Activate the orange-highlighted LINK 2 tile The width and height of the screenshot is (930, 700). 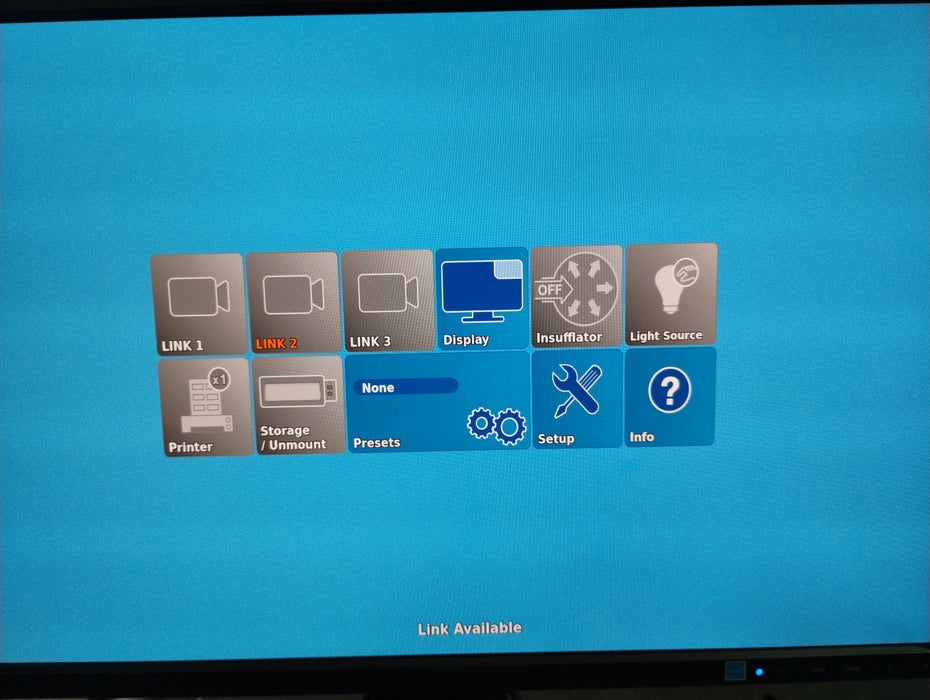tap(292, 302)
